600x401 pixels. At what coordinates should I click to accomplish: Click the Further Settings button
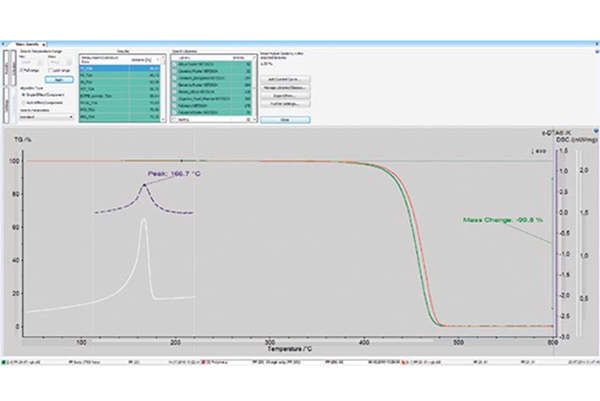click(x=285, y=104)
